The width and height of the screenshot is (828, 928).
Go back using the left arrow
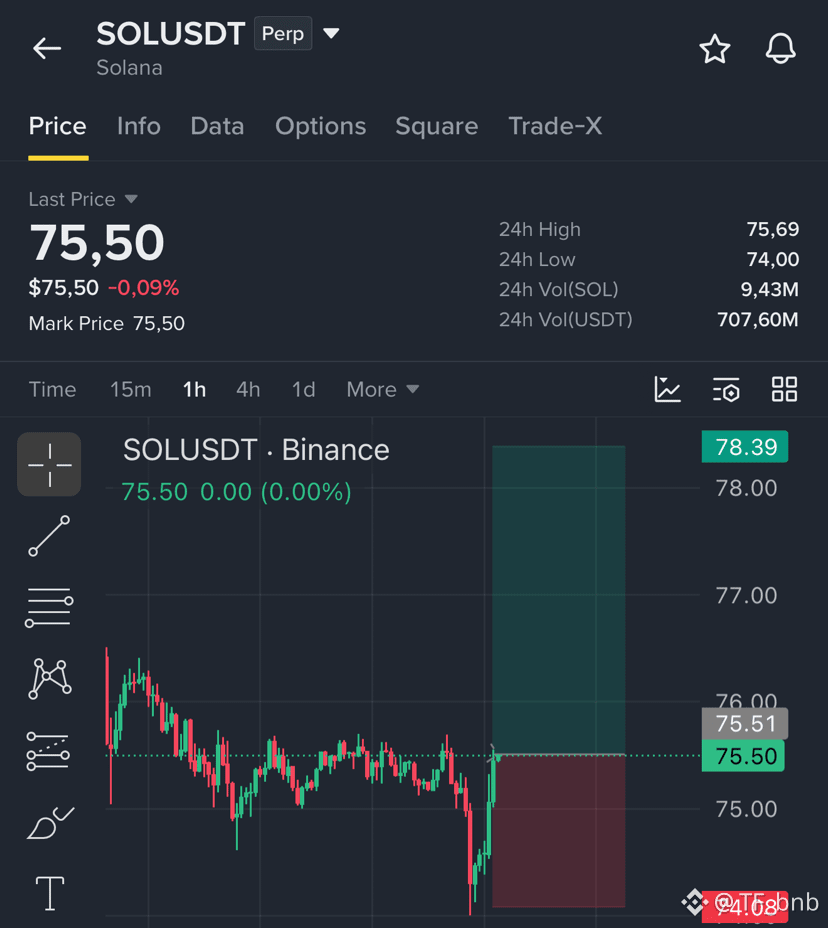pos(47,49)
